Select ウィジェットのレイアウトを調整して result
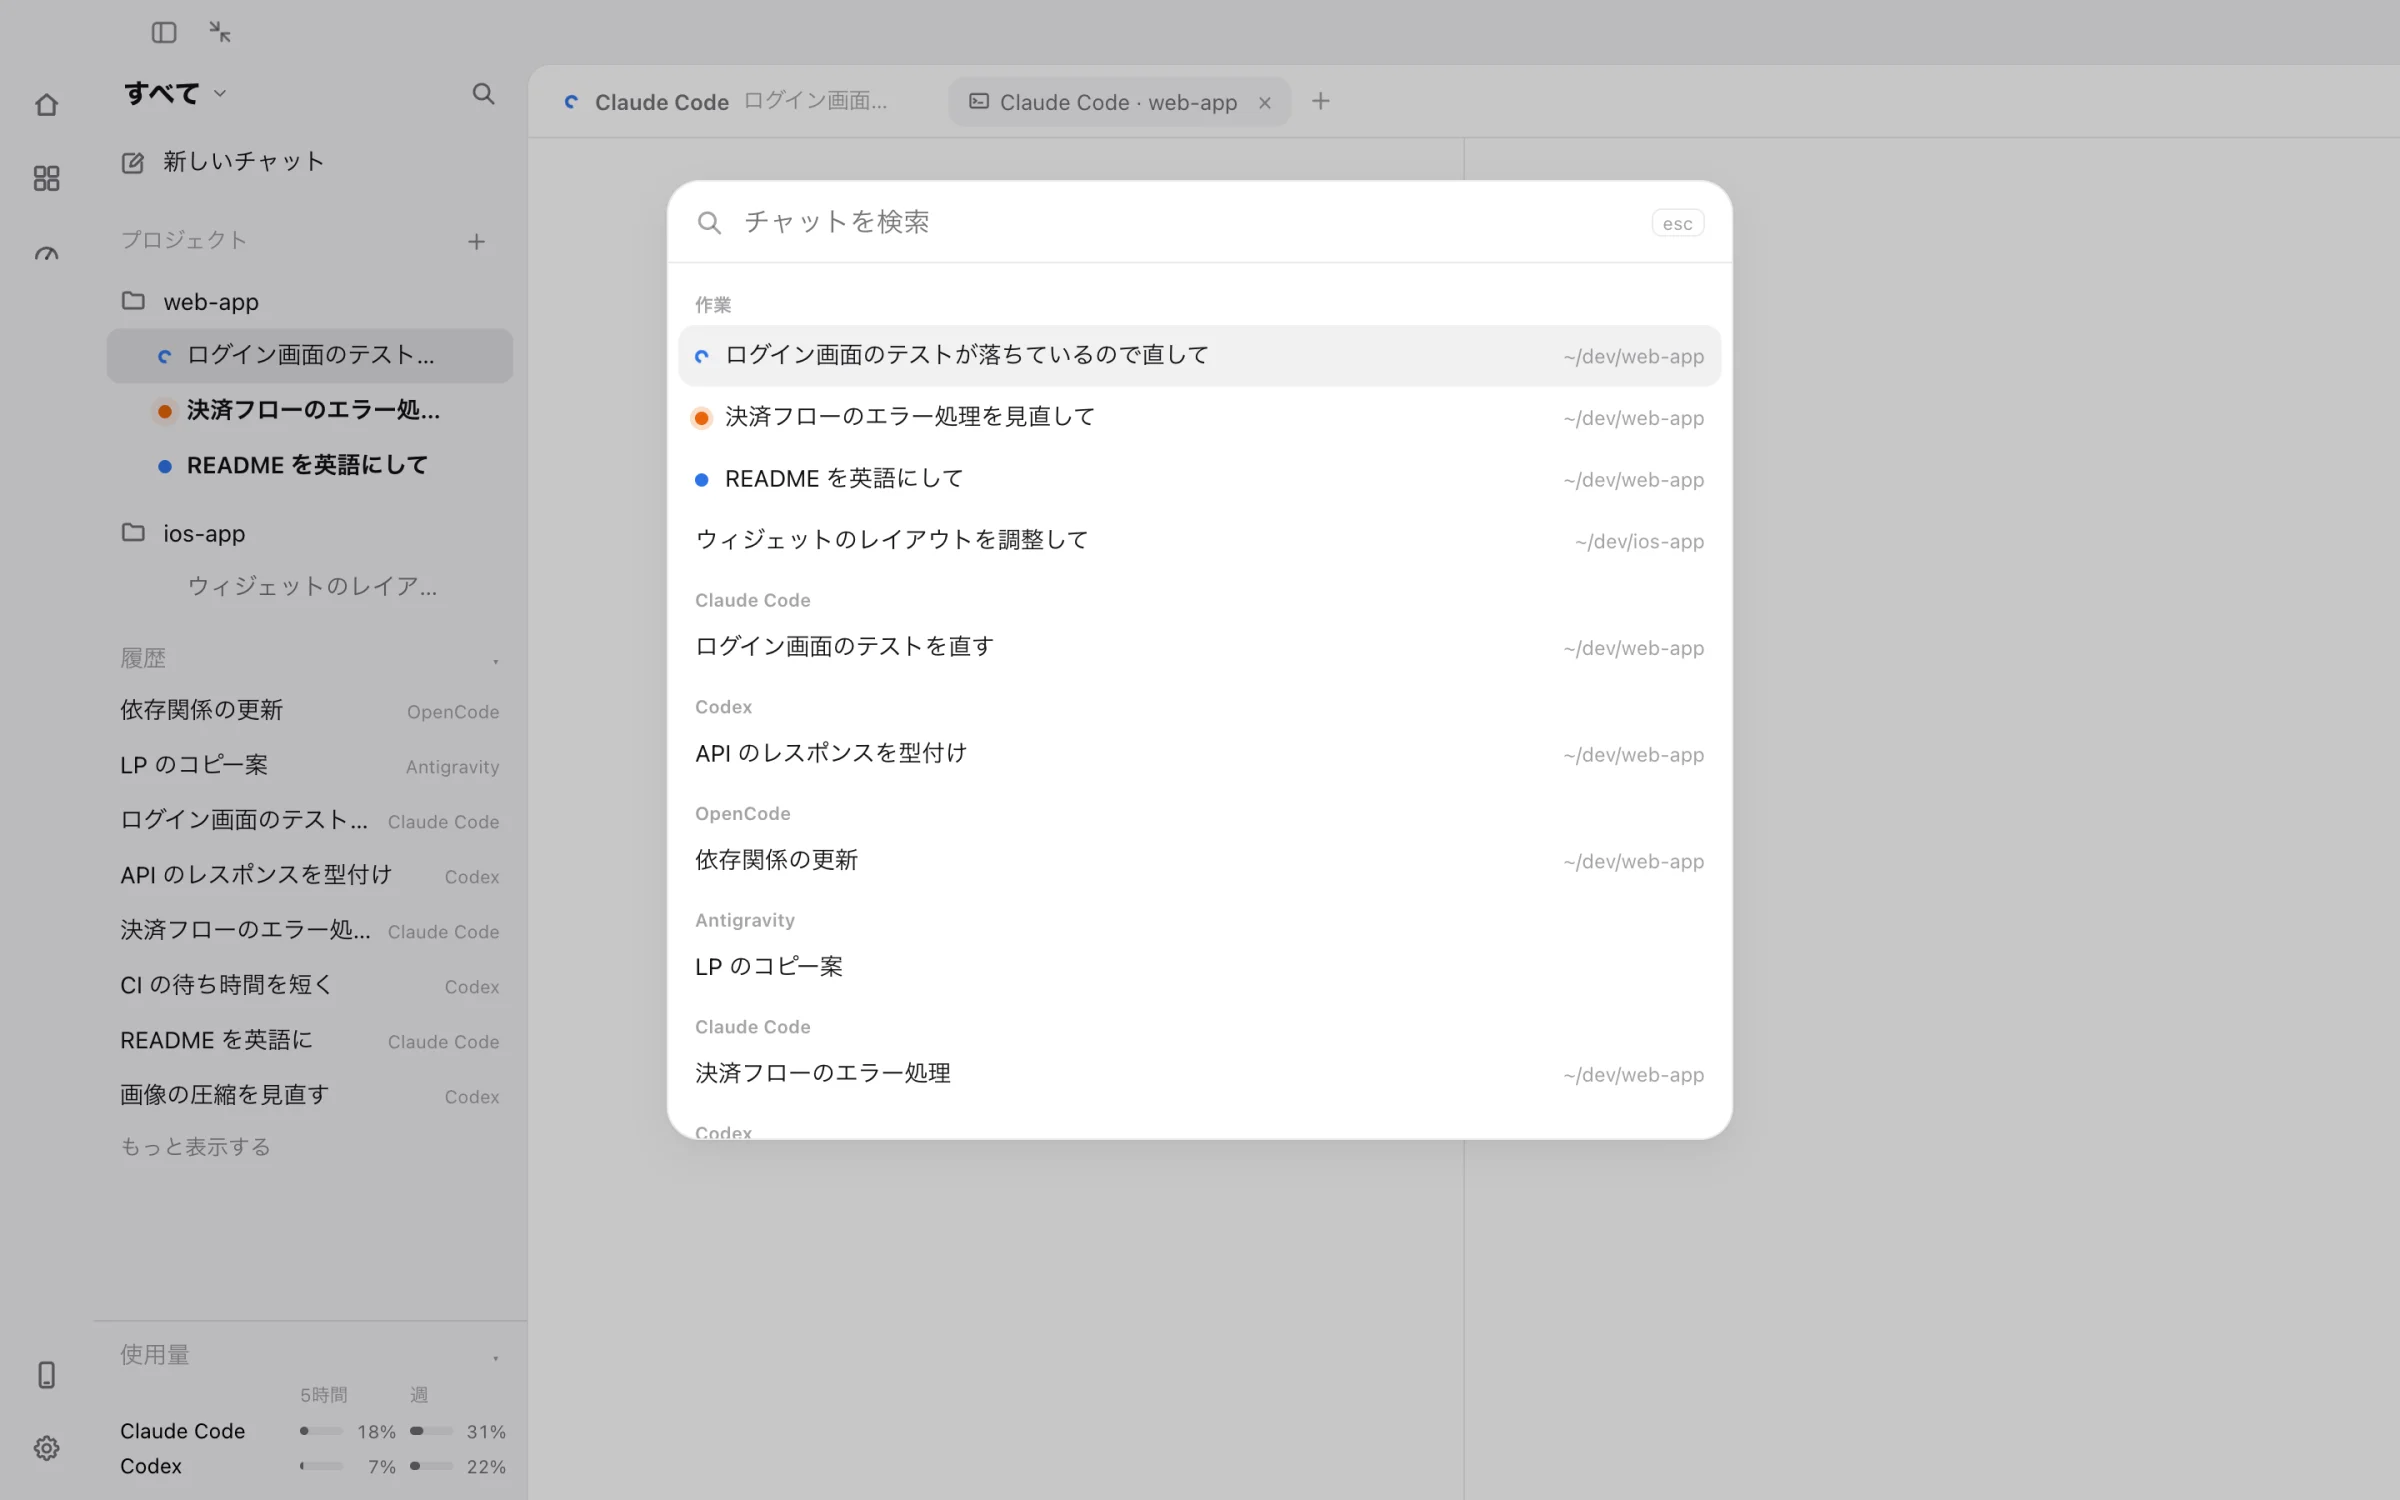2400x1500 pixels. pos(1199,540)
